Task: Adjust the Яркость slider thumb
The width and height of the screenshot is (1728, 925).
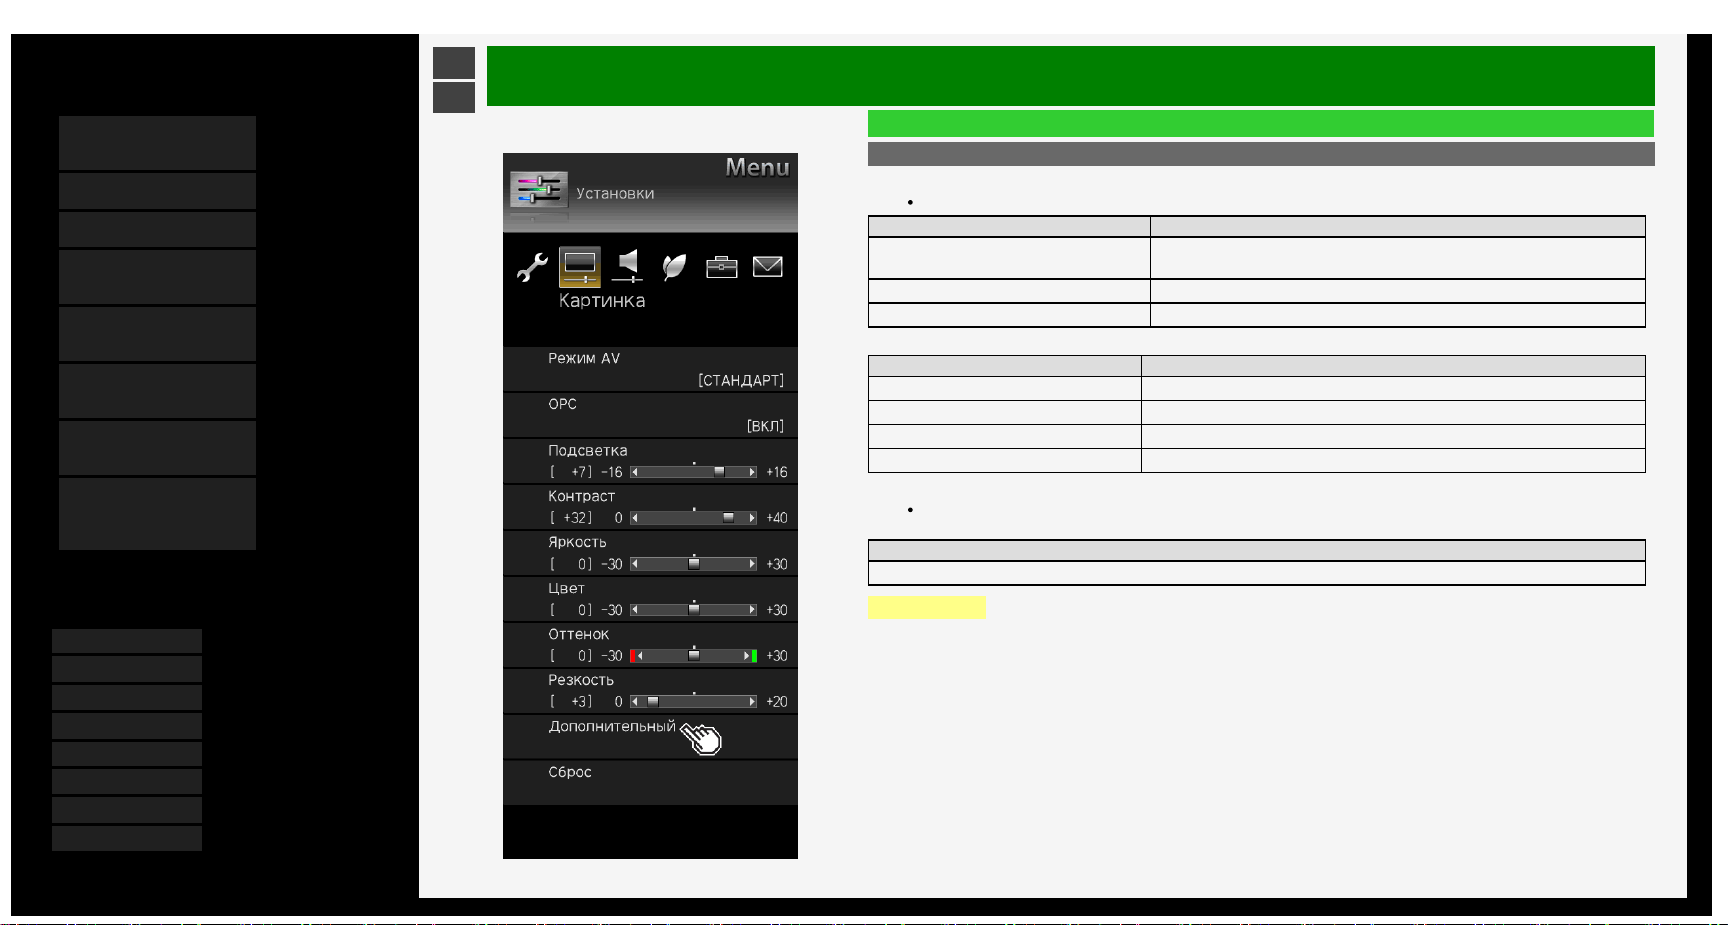Action: (694, 564)
